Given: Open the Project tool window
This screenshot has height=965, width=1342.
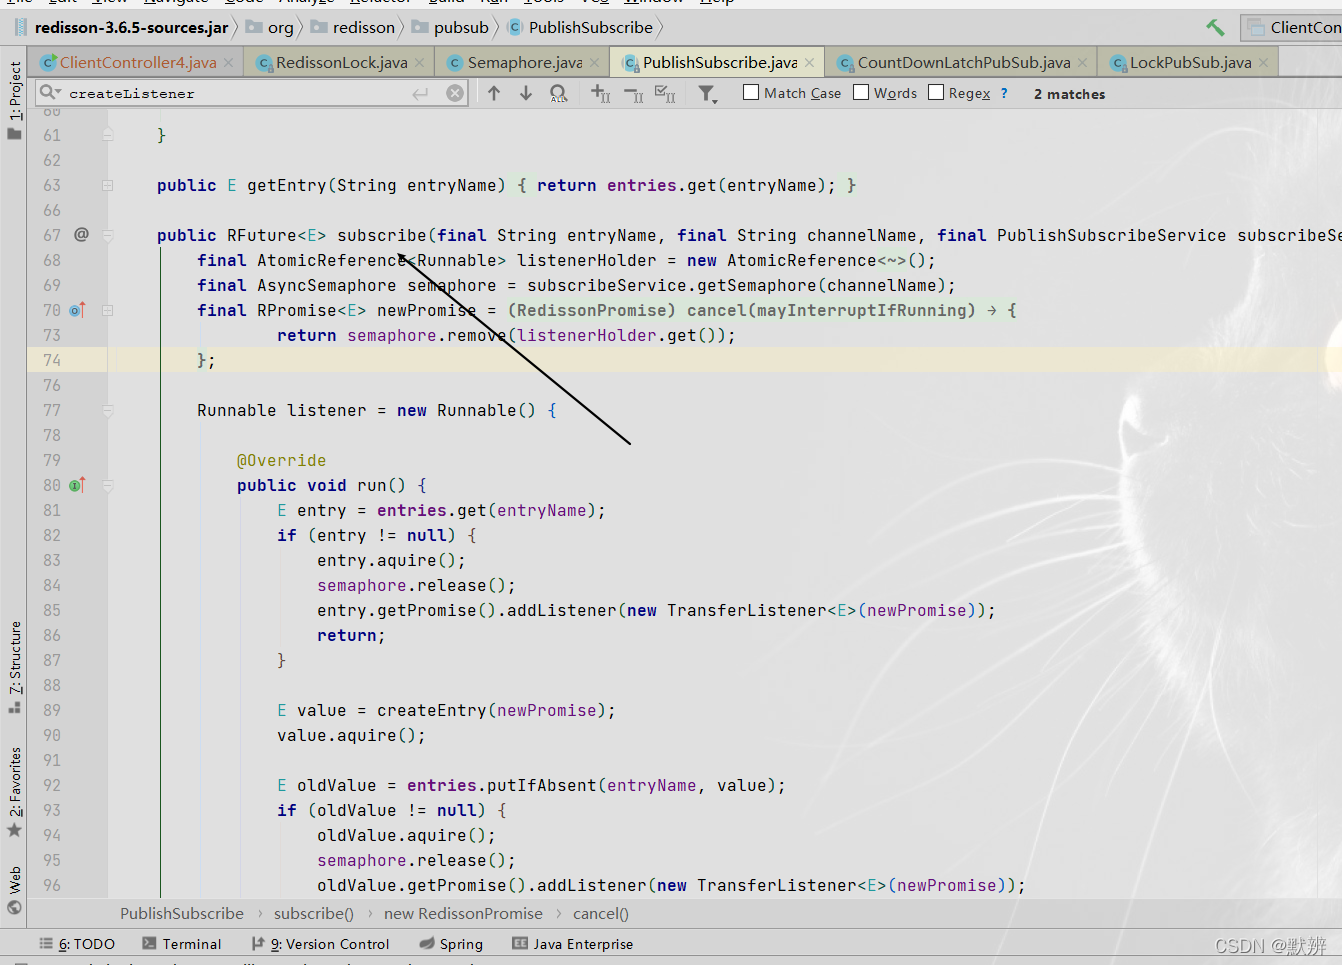Looking at the screenshot, I should (x=15, y=99).
